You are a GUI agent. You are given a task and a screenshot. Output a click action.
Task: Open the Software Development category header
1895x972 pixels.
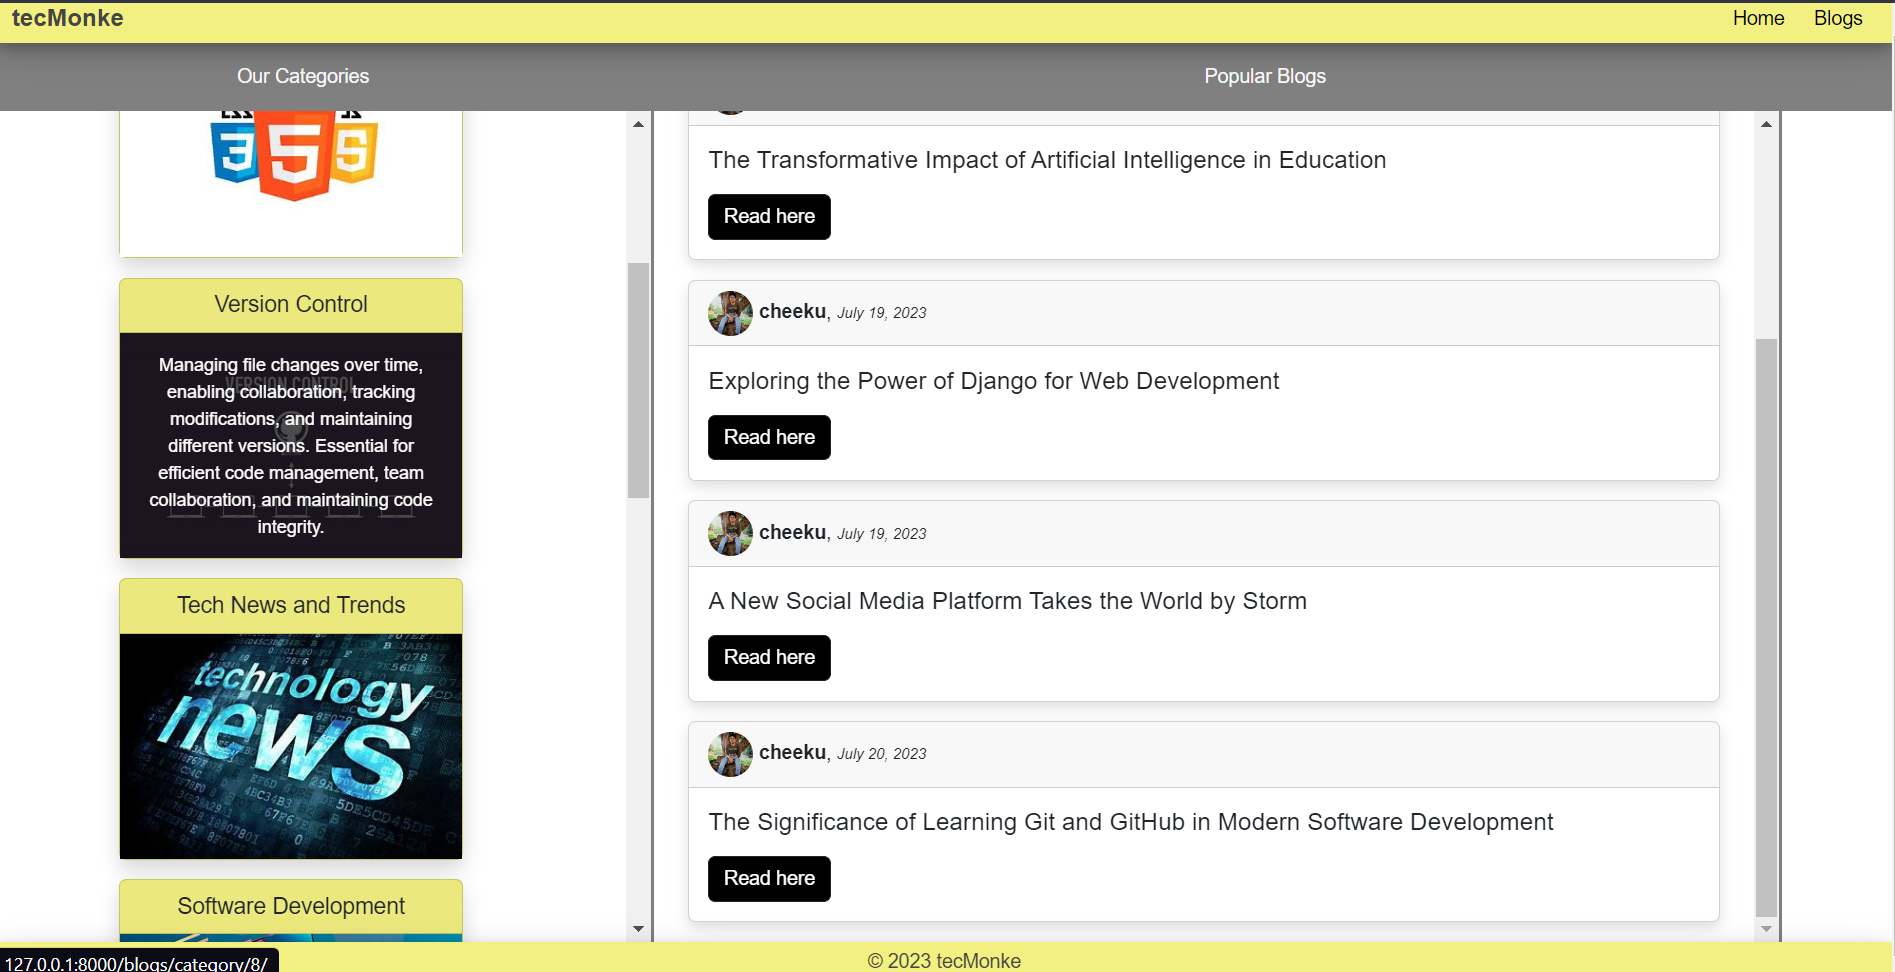point(291,906)
